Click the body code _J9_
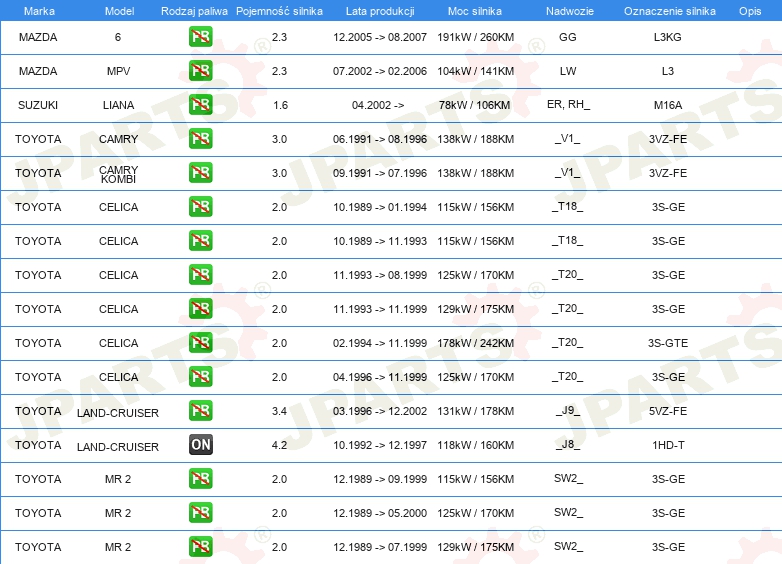The width and height of the screenshot is (782, 564). click(x=568, y=410)
